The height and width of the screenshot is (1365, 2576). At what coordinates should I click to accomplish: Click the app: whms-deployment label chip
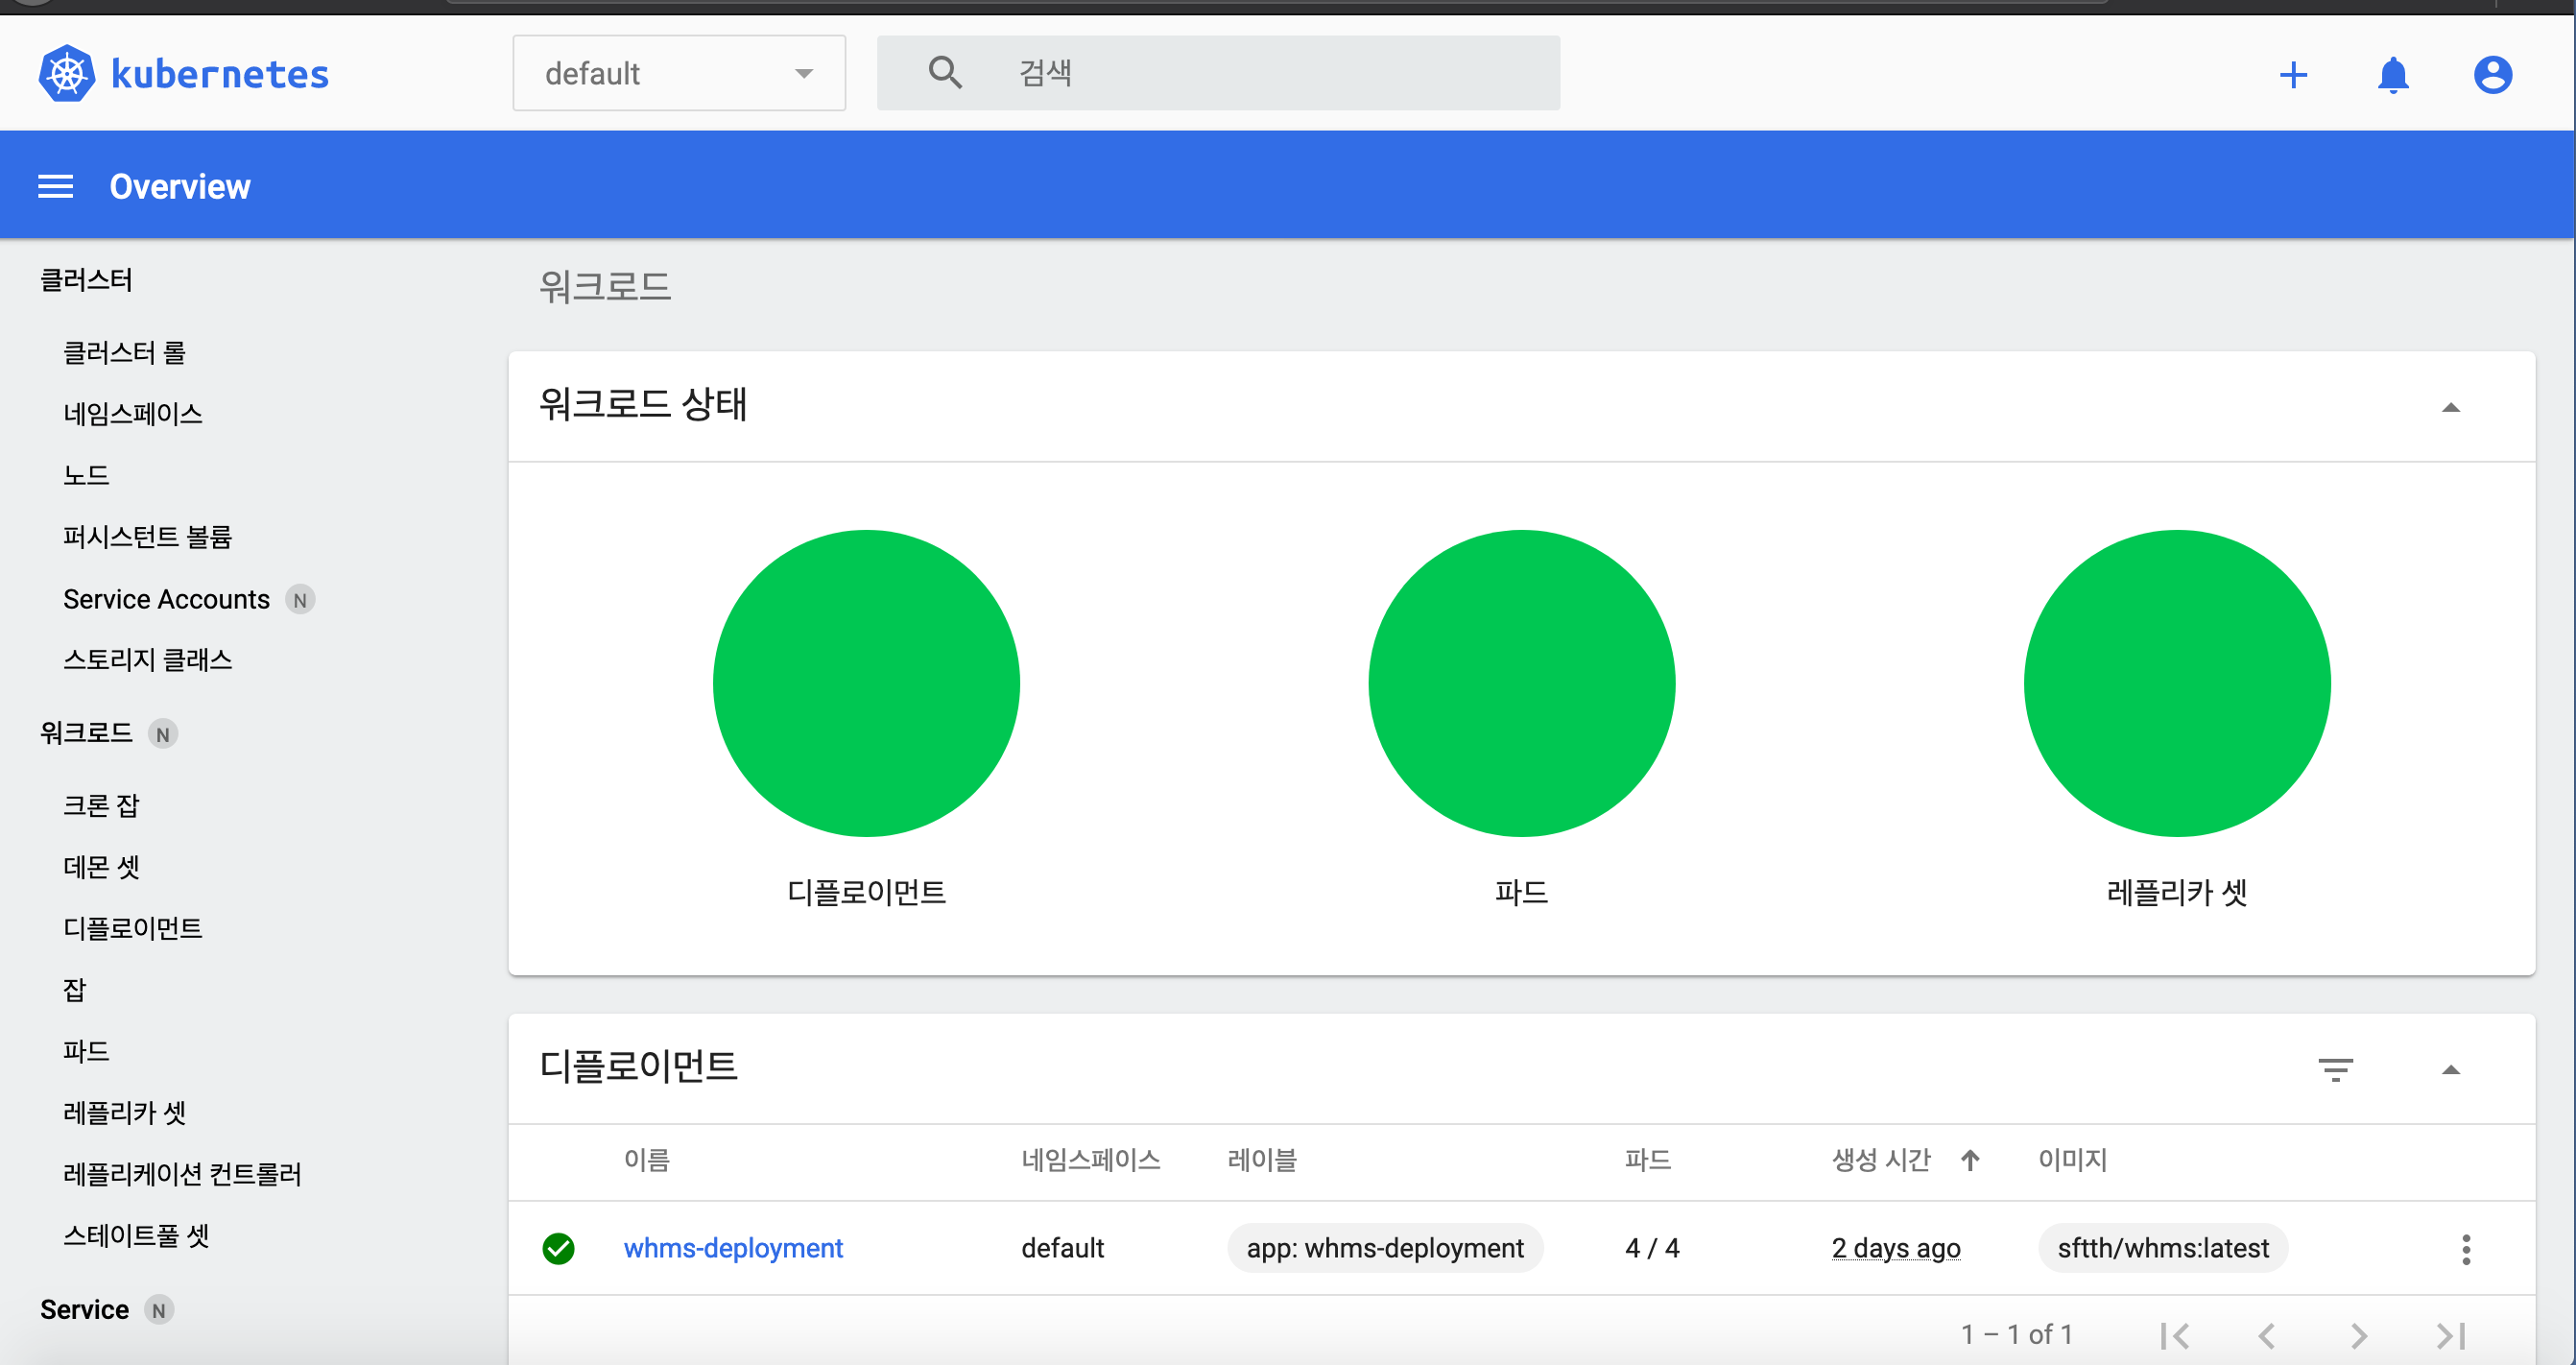click(x=1385, y=1248)
